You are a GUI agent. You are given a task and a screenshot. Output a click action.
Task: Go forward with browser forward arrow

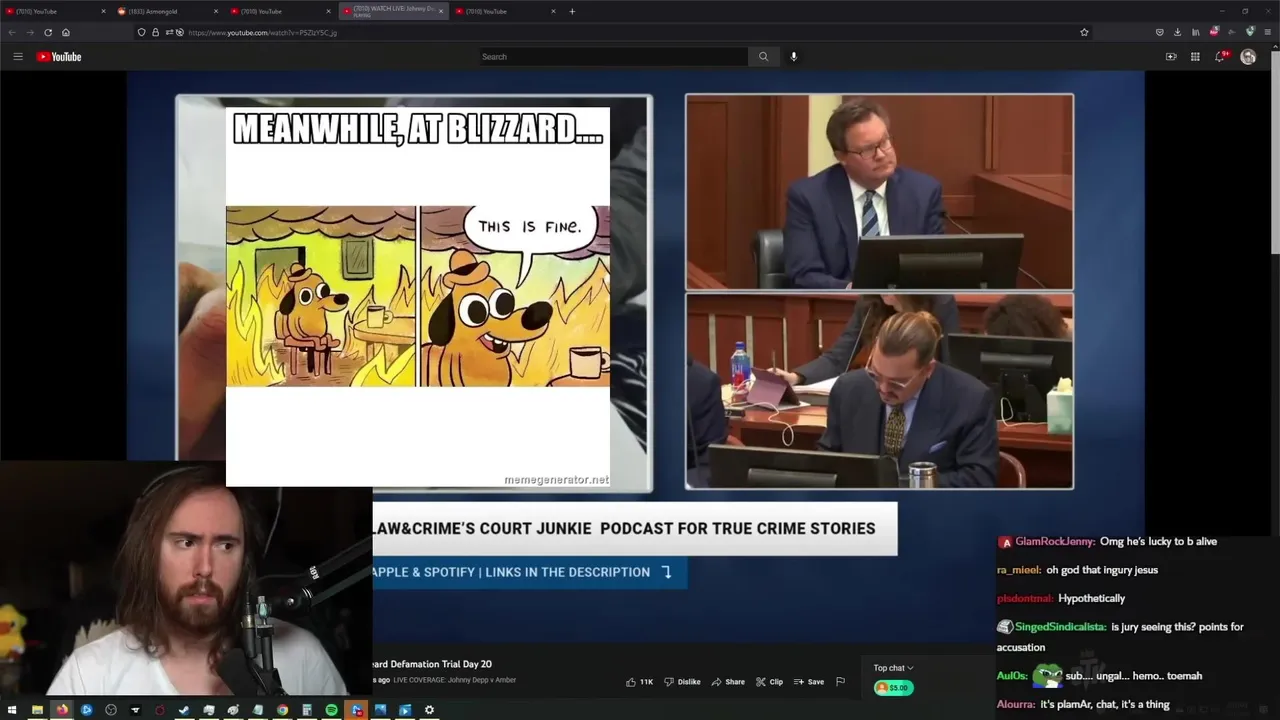pyautogui.click(x=30, y=32)
